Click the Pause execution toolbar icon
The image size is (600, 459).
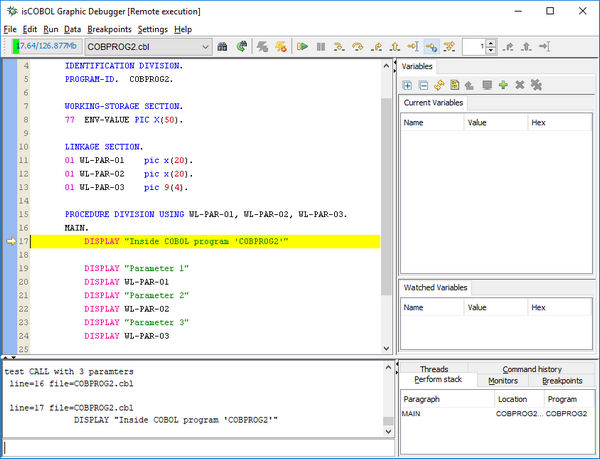pyautogui.click(x=320, y=46)
